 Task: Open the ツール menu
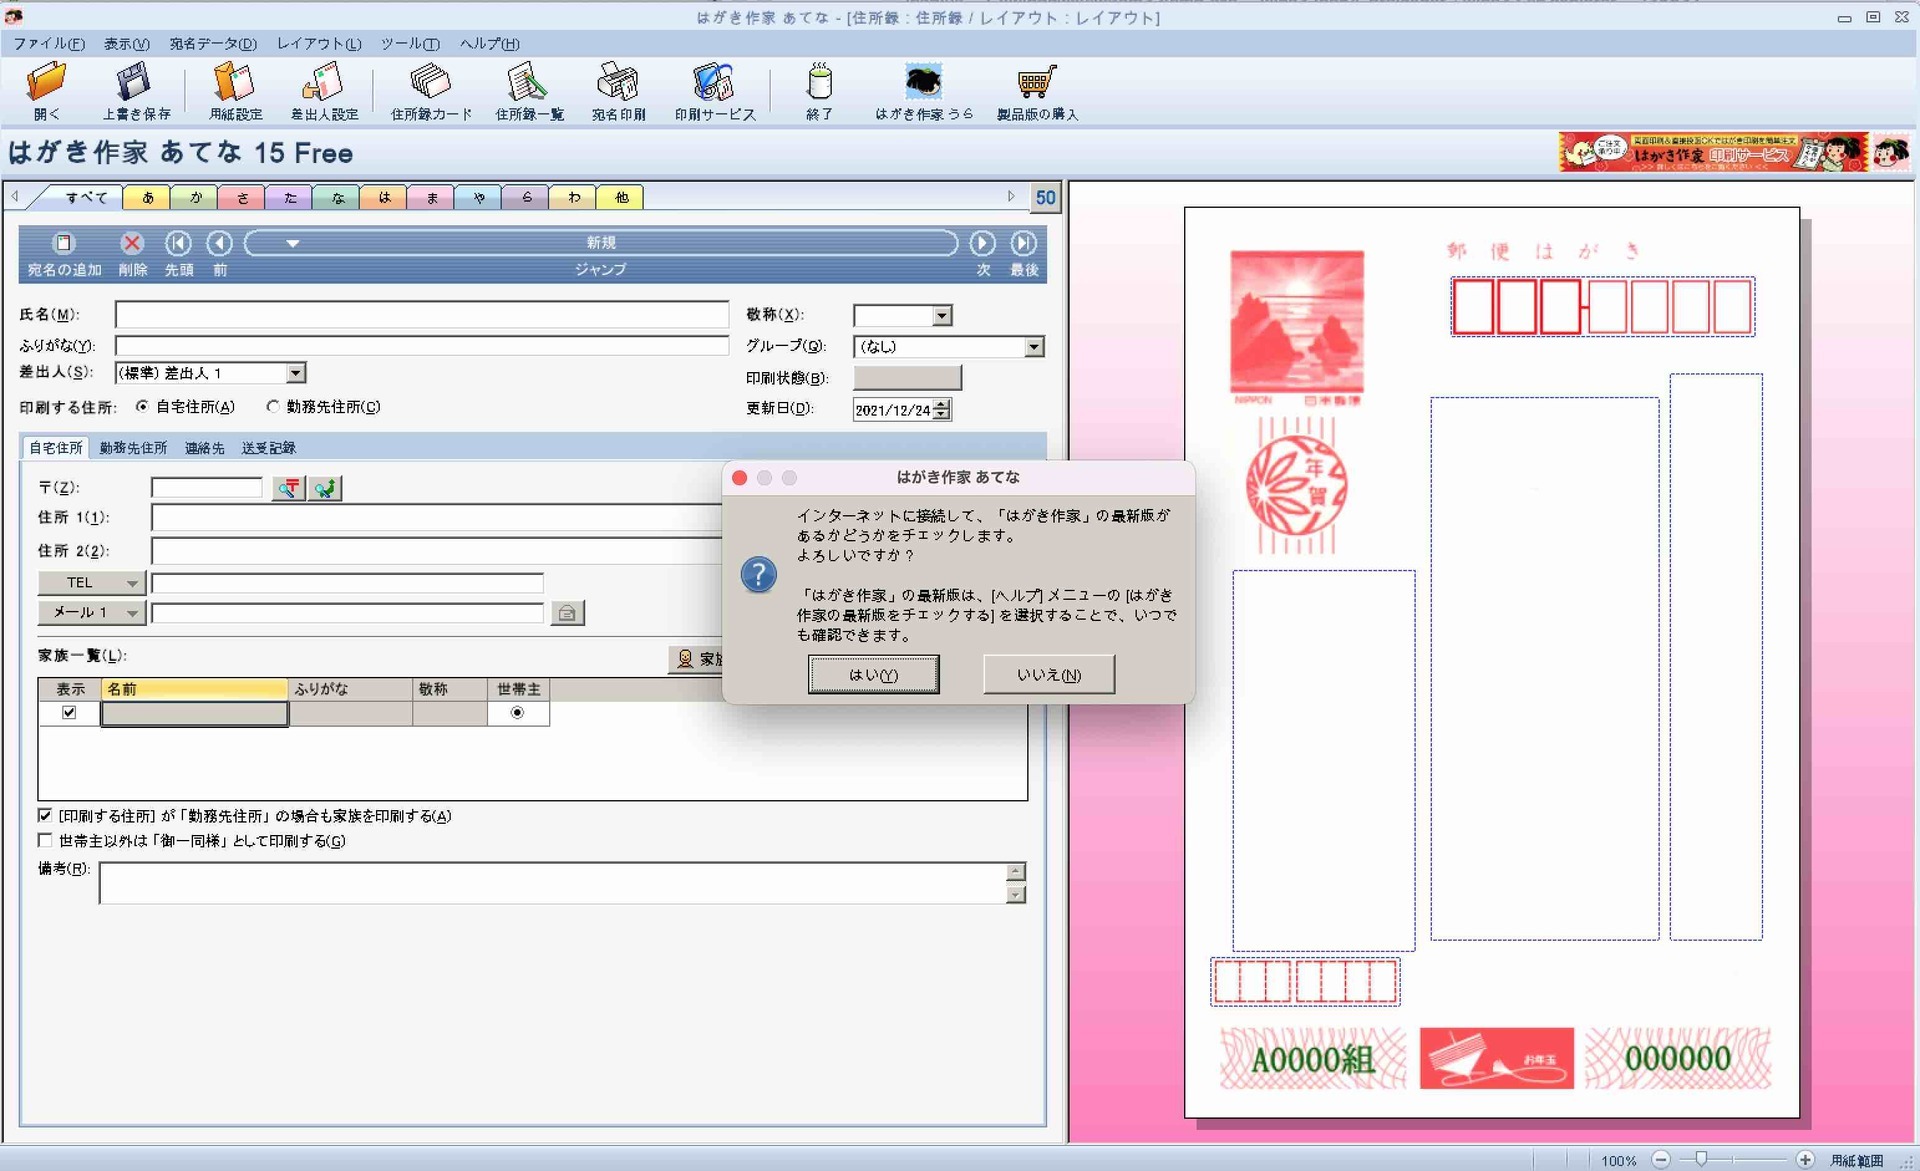pyautogui.click(x=410, y=44)
